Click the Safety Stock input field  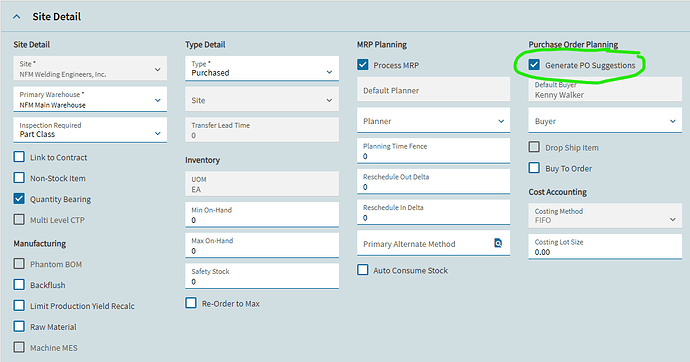tap(262, 276)
